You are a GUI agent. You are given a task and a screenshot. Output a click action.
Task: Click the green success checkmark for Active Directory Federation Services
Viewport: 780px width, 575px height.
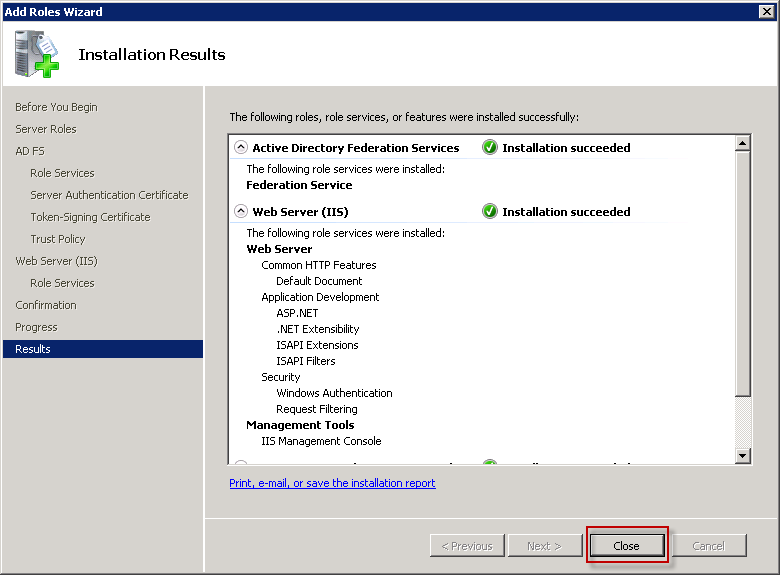pos(489,147)
